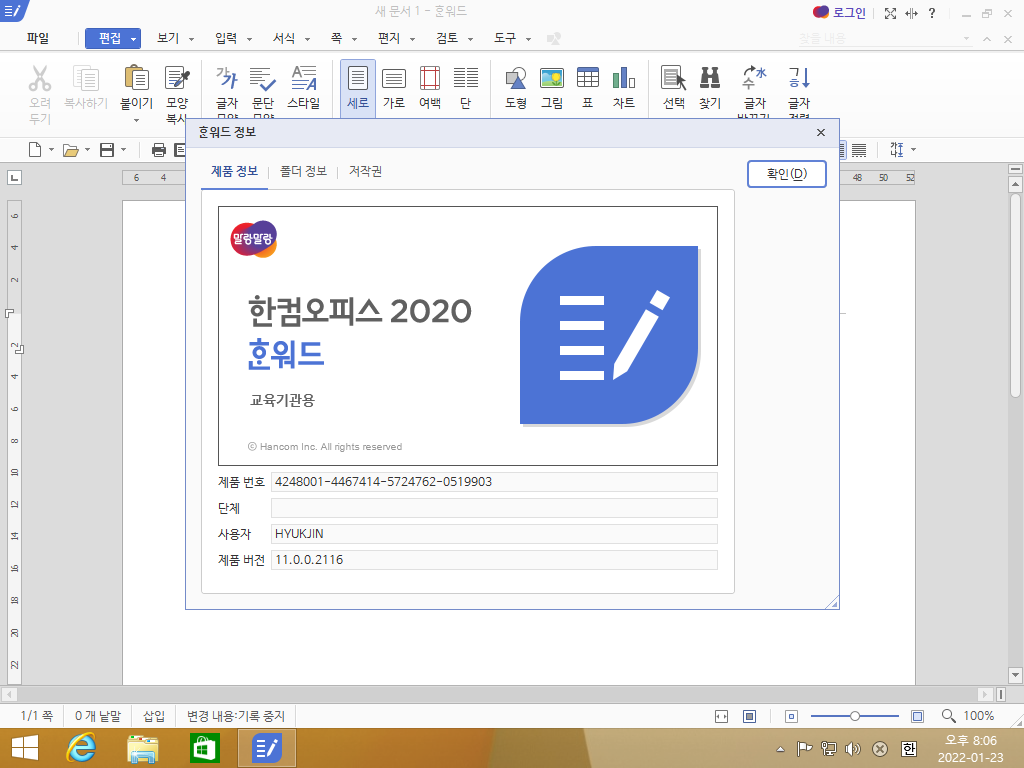The image size is (1024, 768).
Task: Expand the save icon dropdown arrow
Action: [123, 150]
